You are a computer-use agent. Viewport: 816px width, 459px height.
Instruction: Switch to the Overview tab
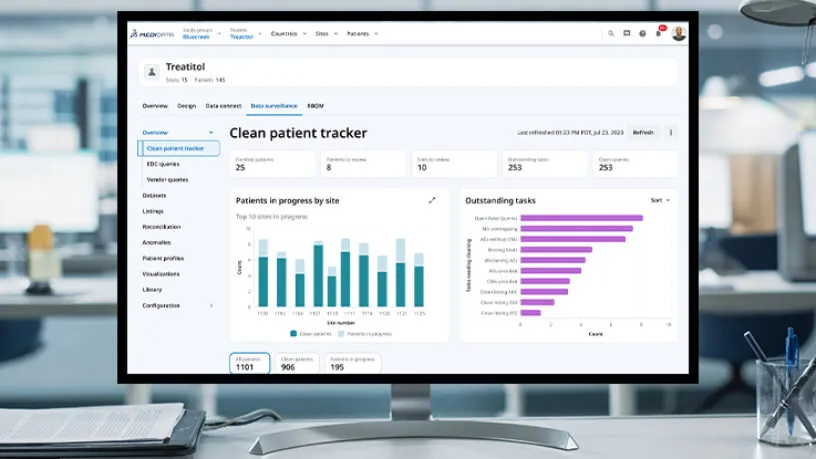(x=155, y=106)
